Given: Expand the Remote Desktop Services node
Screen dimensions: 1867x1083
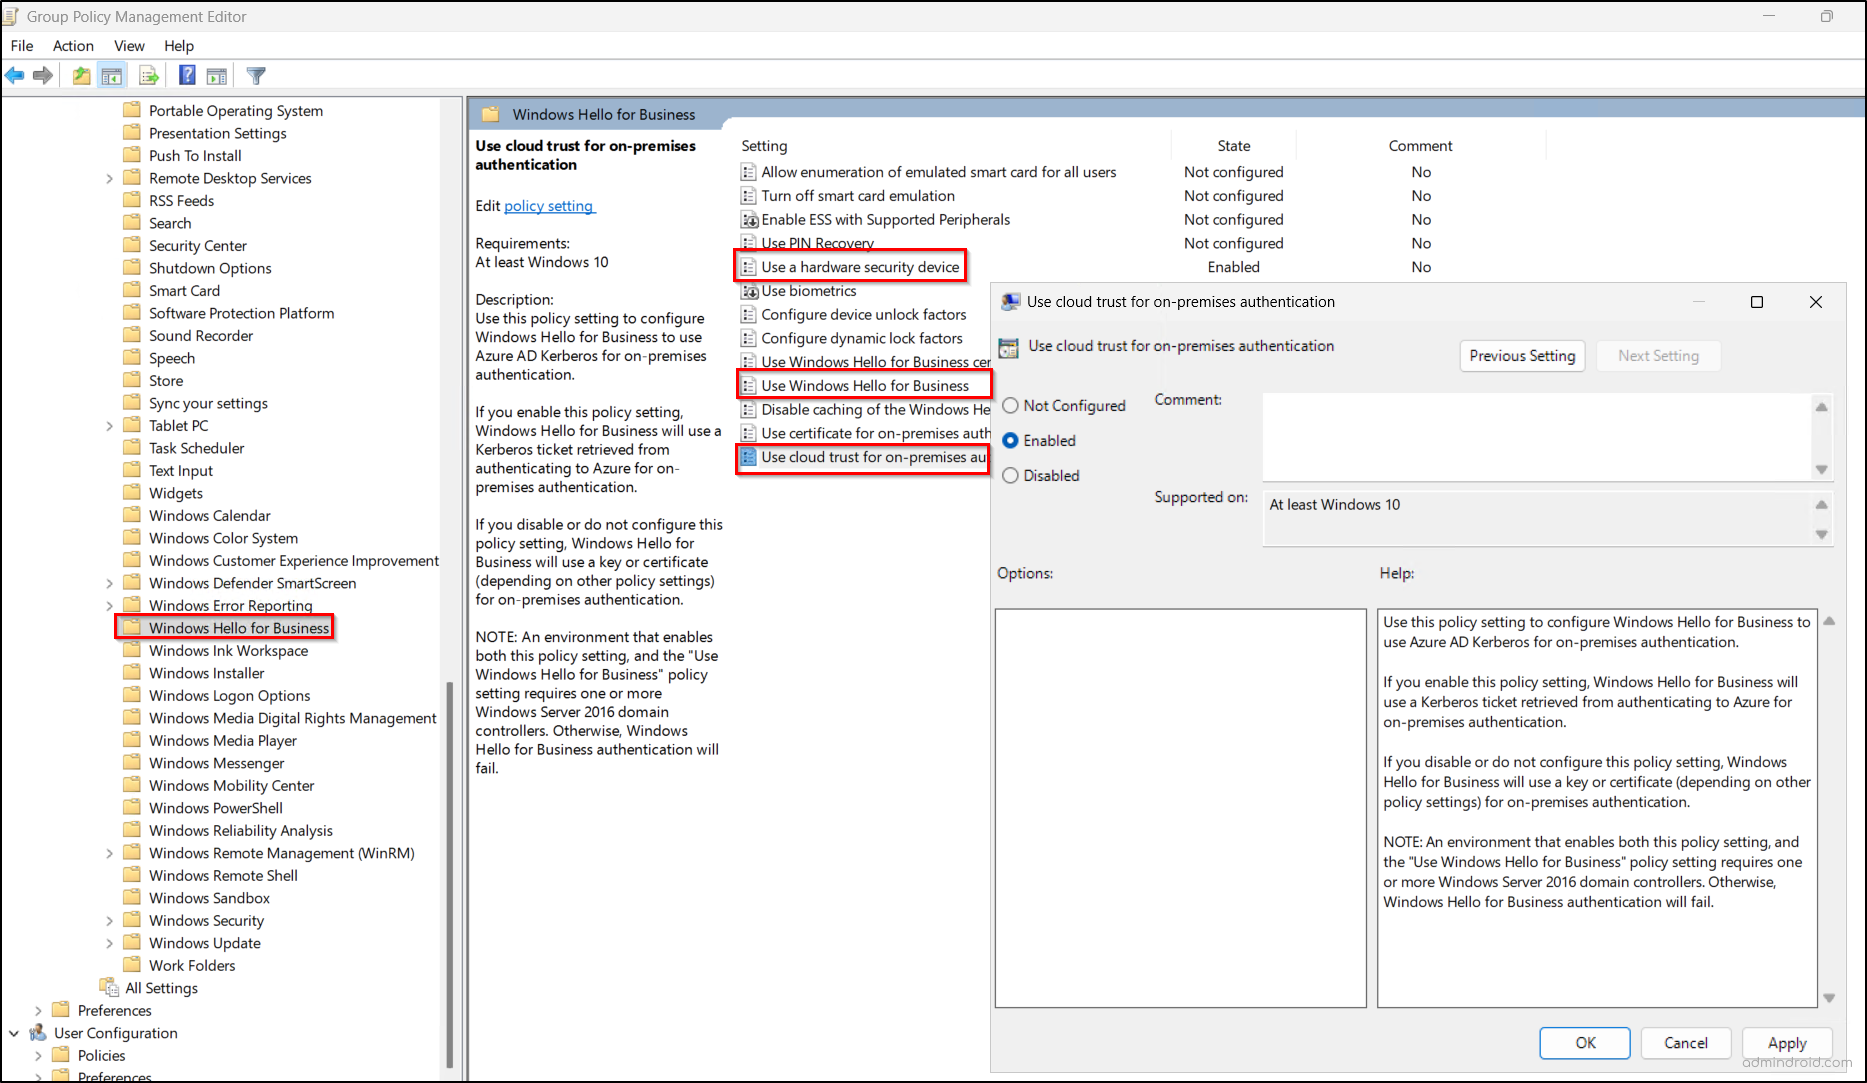Looking at the screenshot, I should click(110, 177).
